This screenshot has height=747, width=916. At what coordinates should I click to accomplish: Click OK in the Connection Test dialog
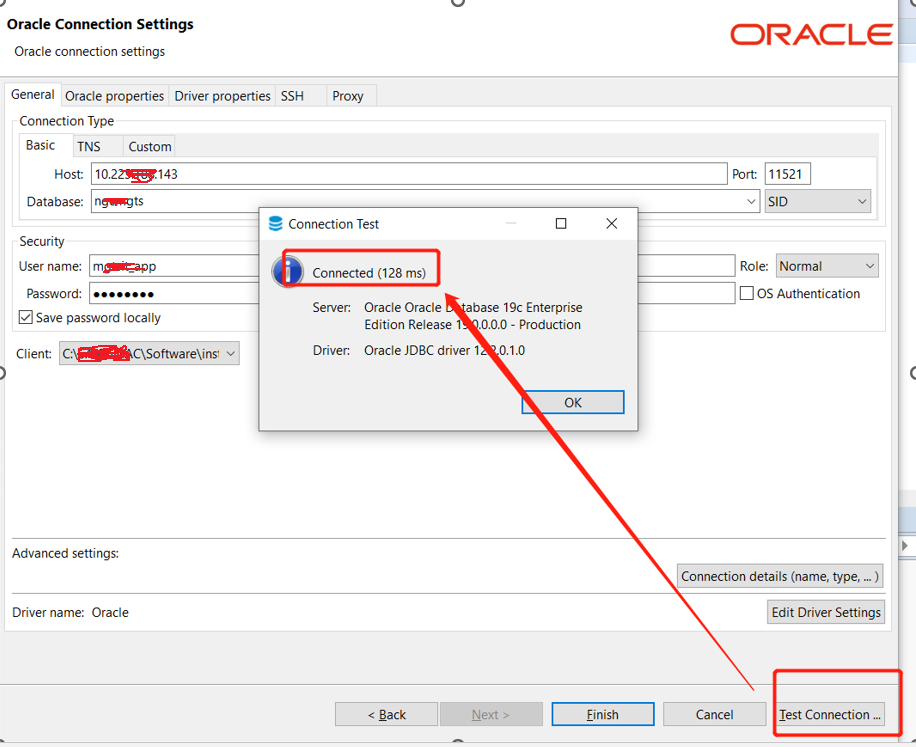point(572,402)
